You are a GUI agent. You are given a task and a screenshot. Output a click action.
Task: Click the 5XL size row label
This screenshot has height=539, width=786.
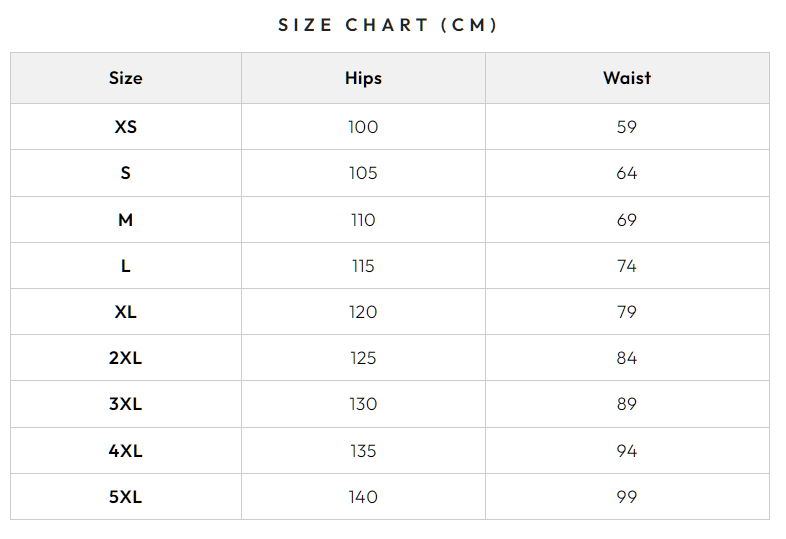(126, 497)
